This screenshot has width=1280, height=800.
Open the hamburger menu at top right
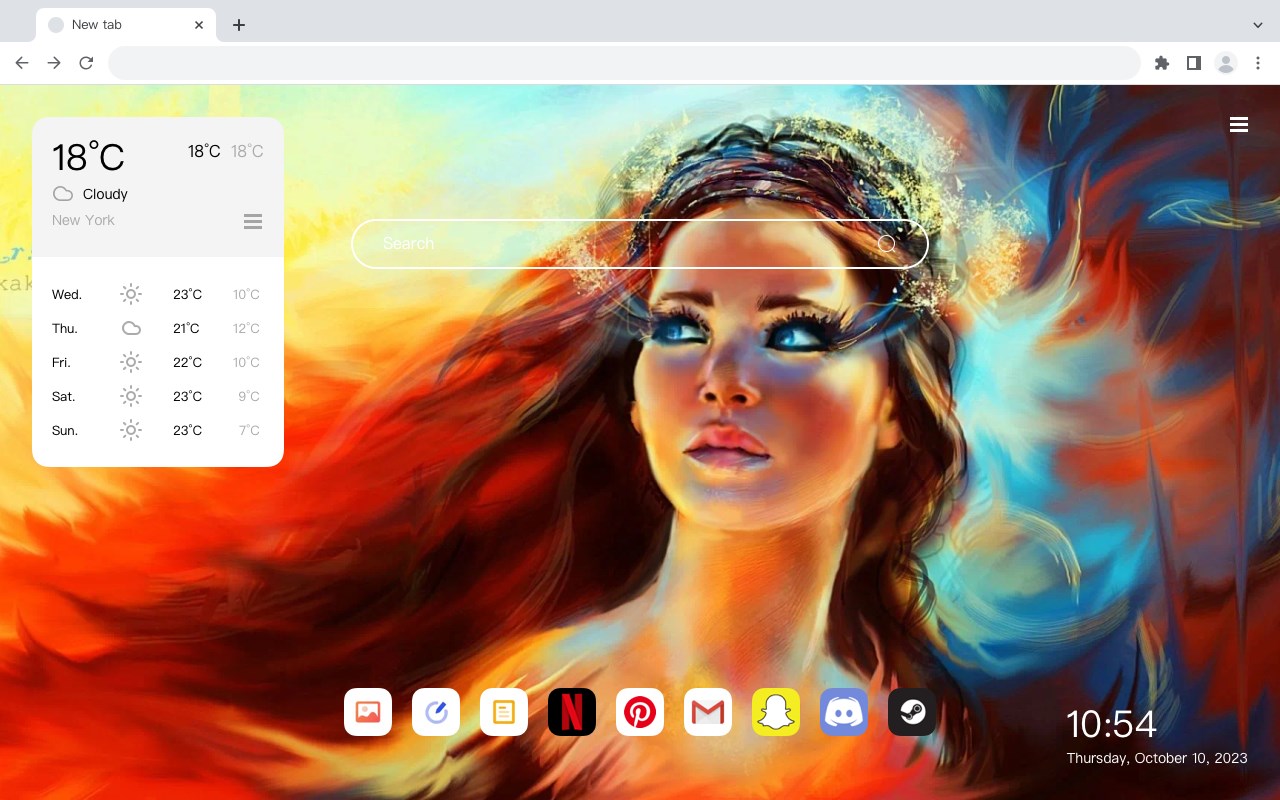[1239, 124]
